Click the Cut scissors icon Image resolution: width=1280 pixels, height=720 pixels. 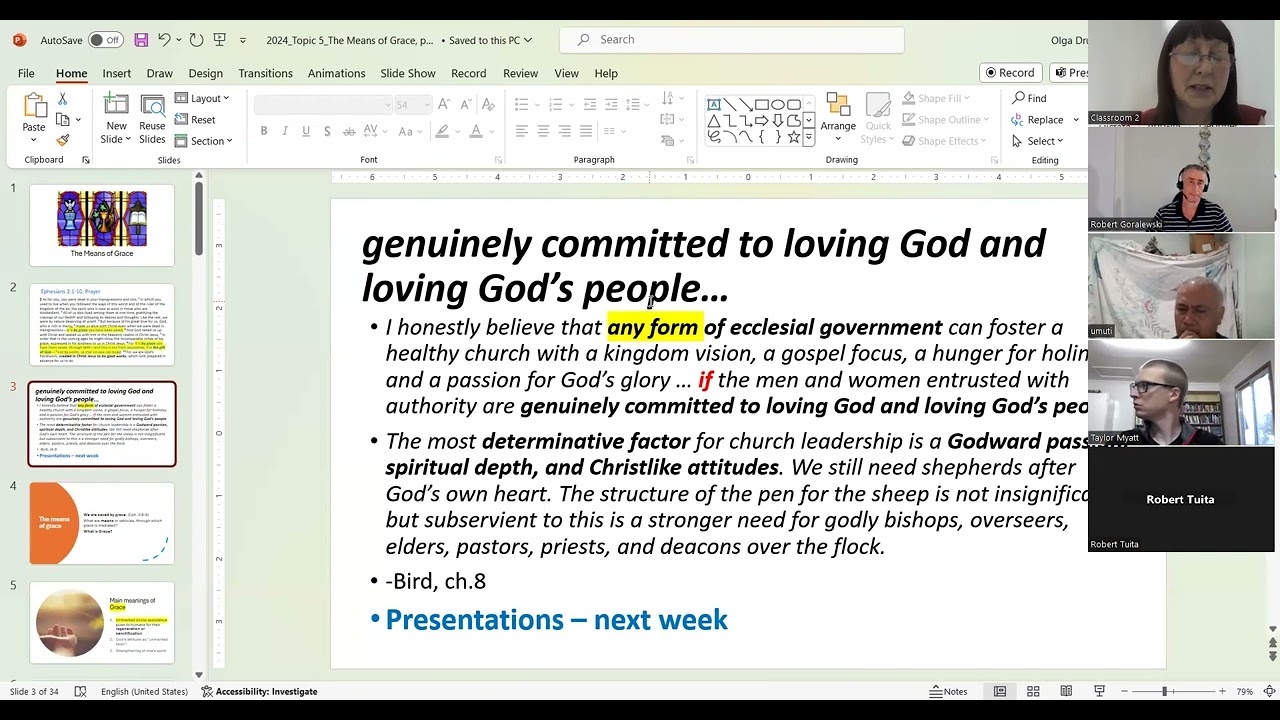62,99
